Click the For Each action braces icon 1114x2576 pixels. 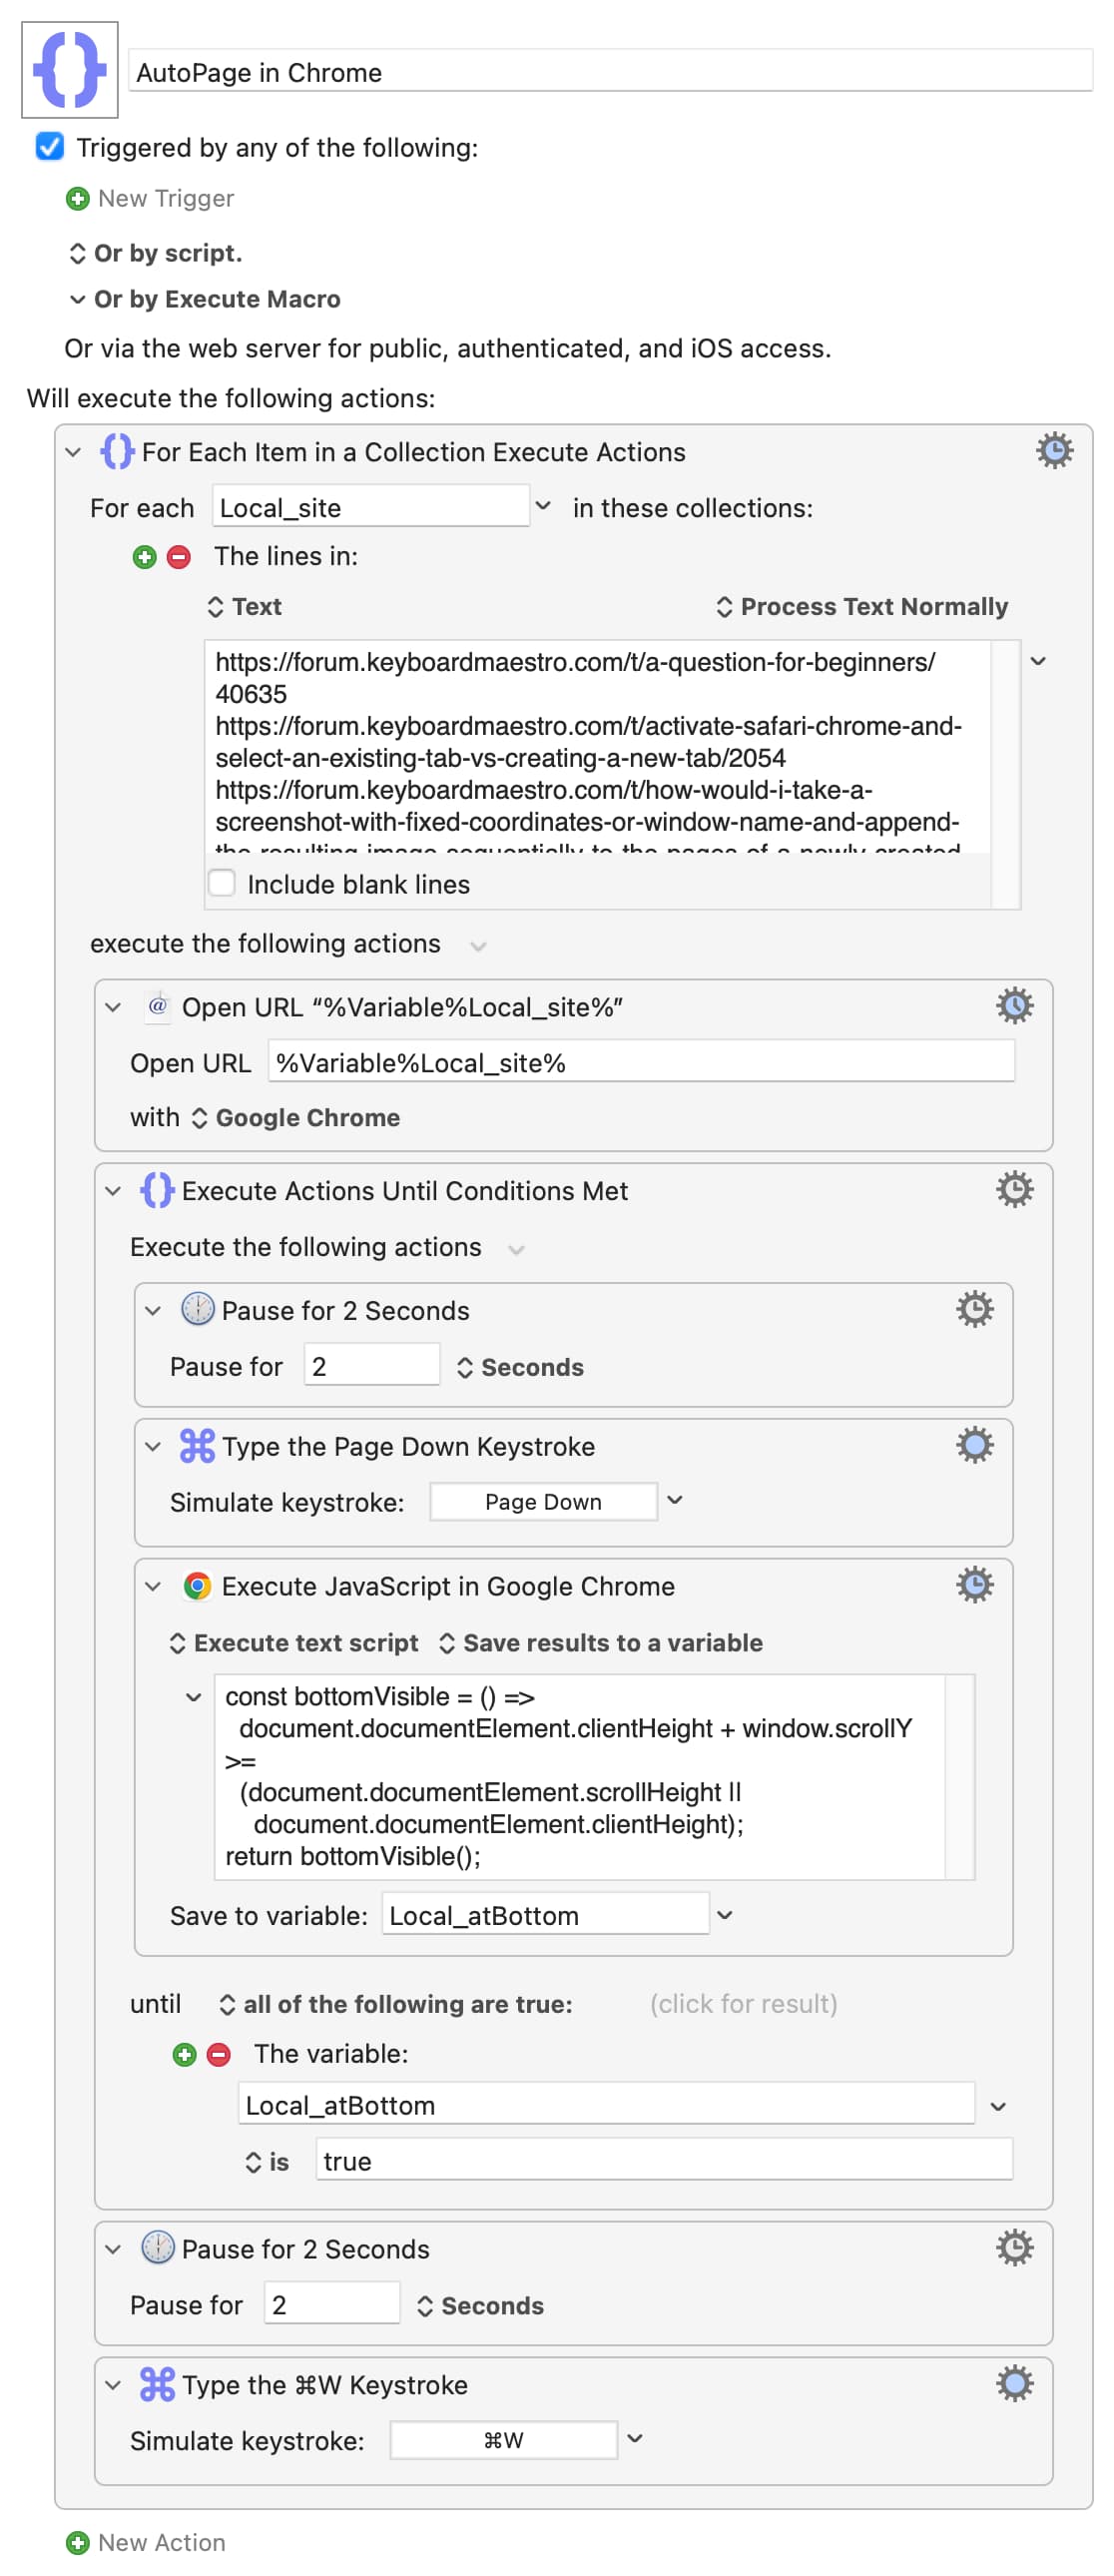click(x=117, y=451)
